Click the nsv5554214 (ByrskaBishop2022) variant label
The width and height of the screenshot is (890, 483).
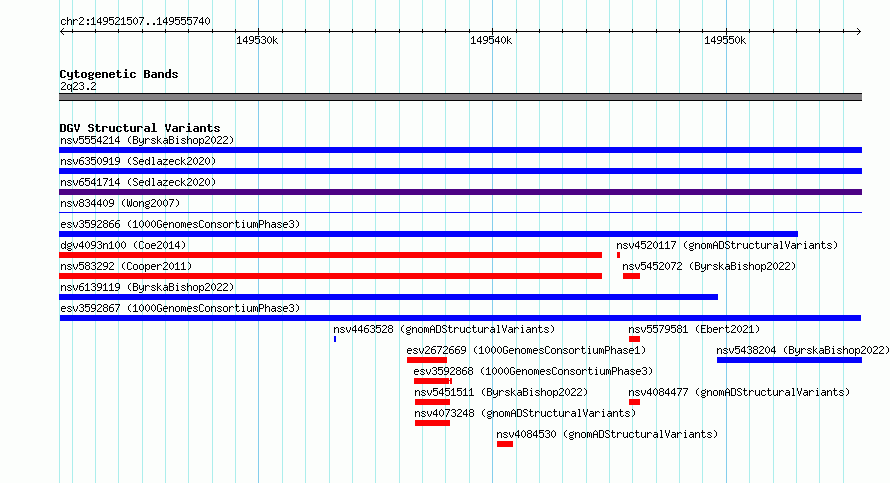point(147,140)
